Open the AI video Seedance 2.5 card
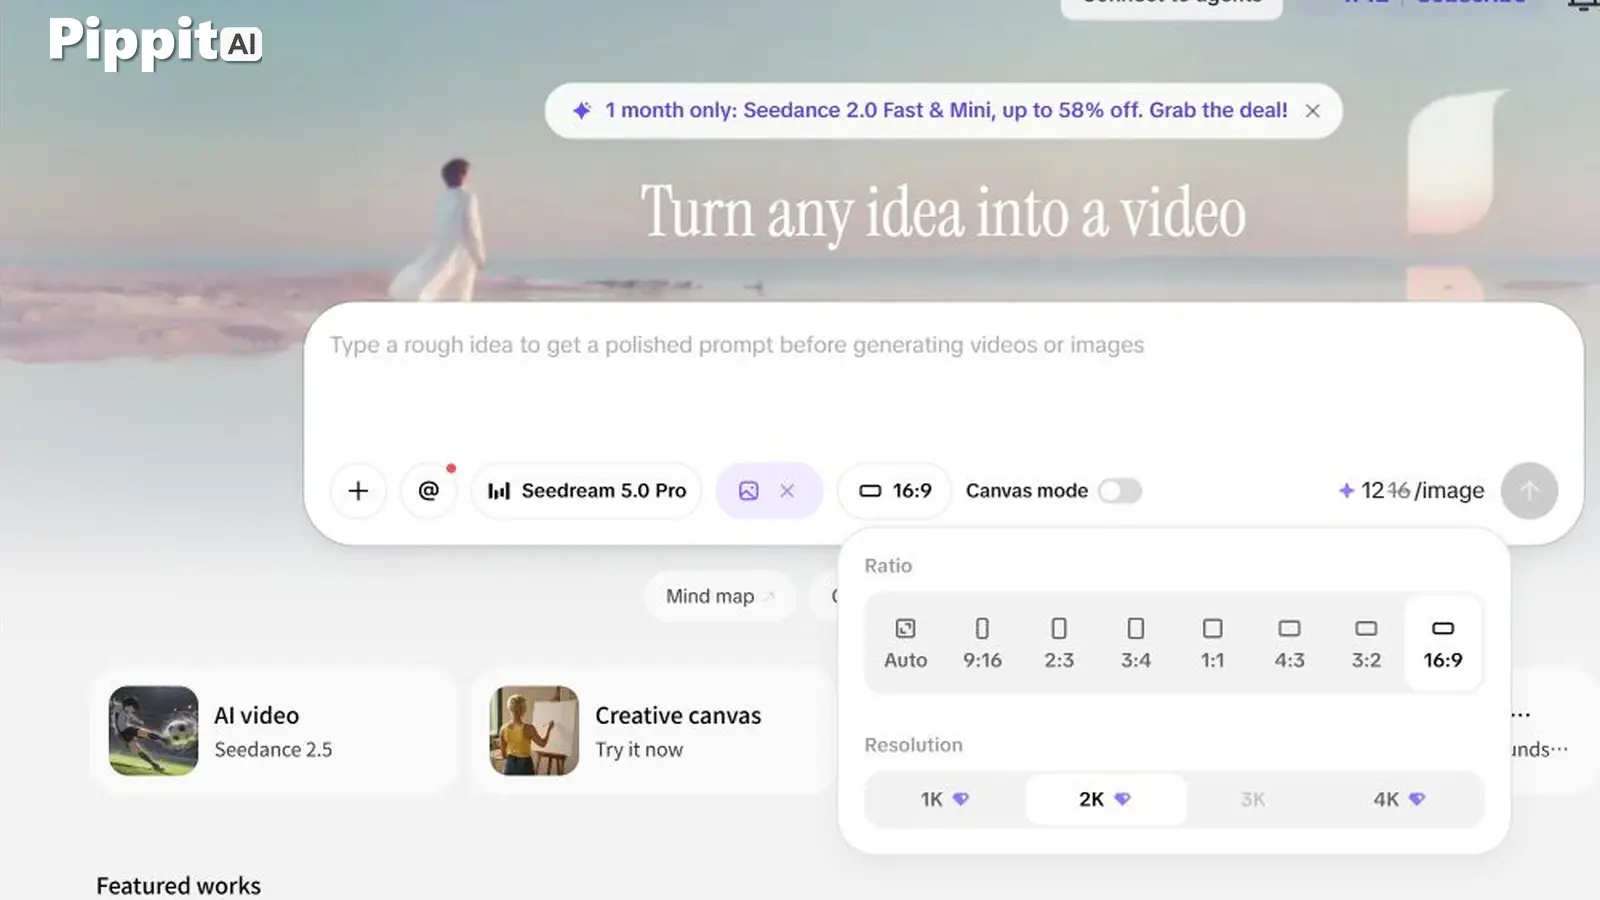The image size is (1600, 900). click(273, 731)
